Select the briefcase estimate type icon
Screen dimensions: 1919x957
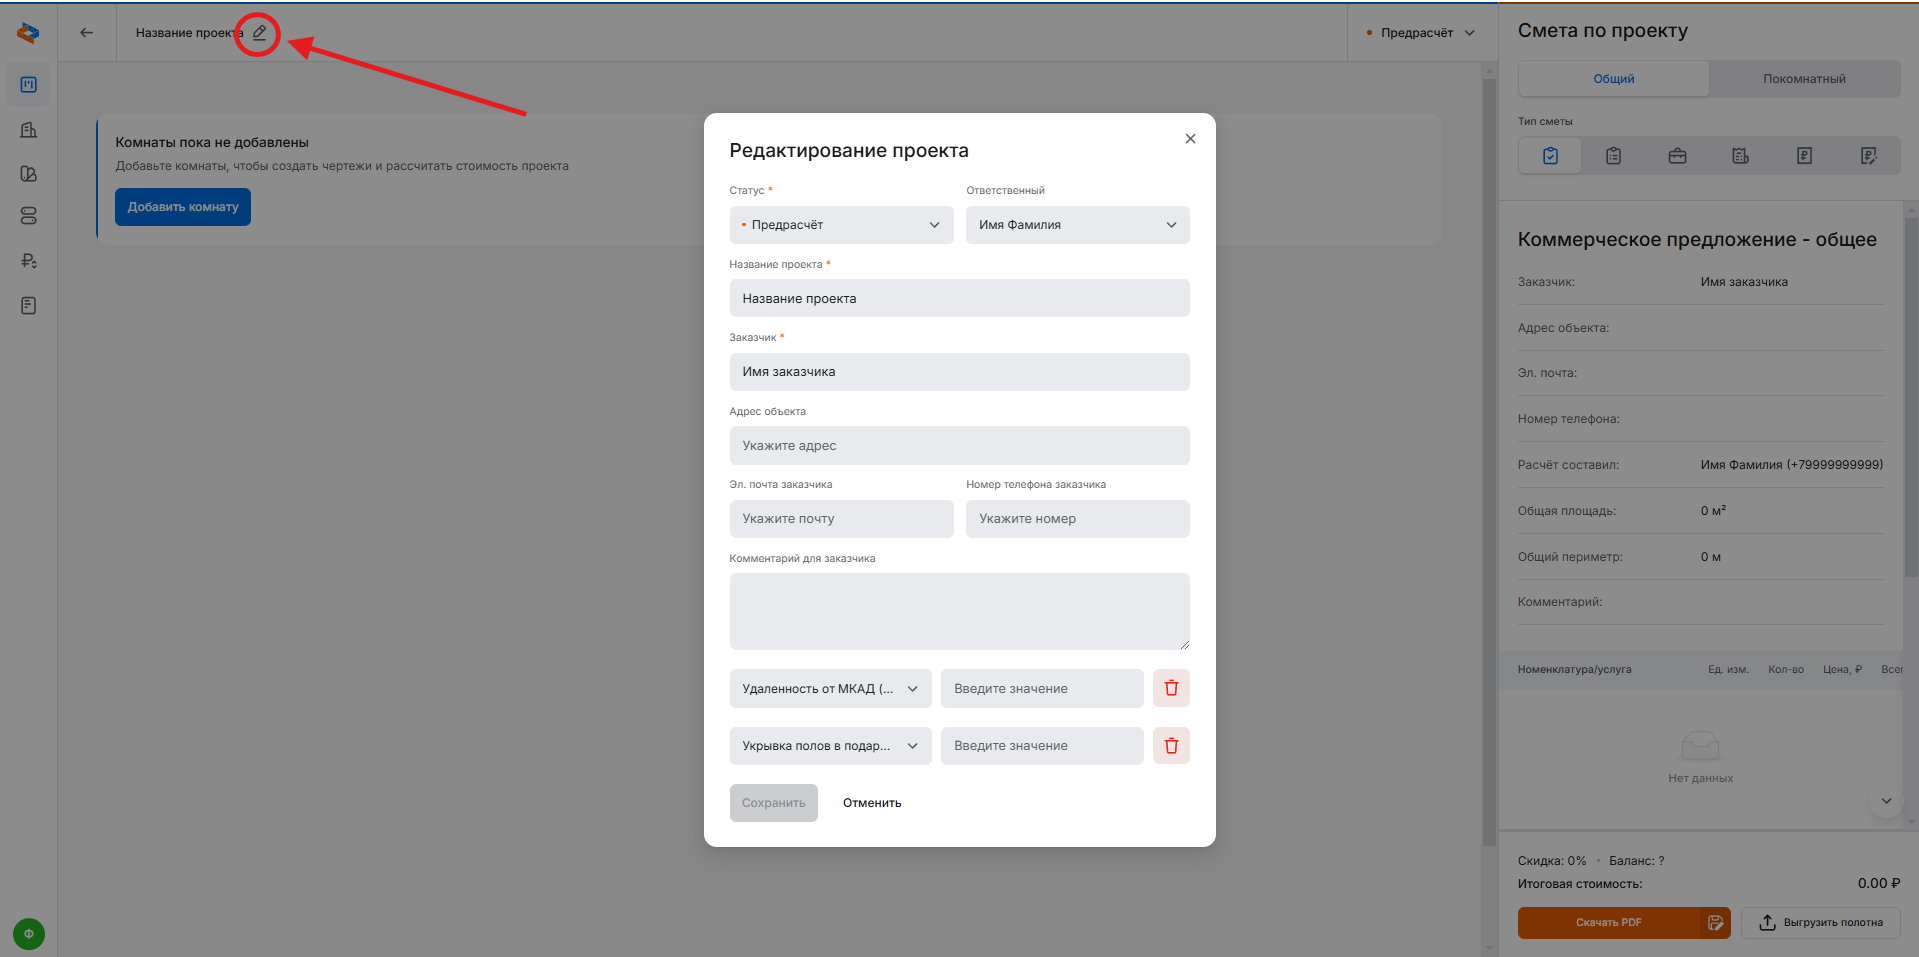pos(1677,156)
